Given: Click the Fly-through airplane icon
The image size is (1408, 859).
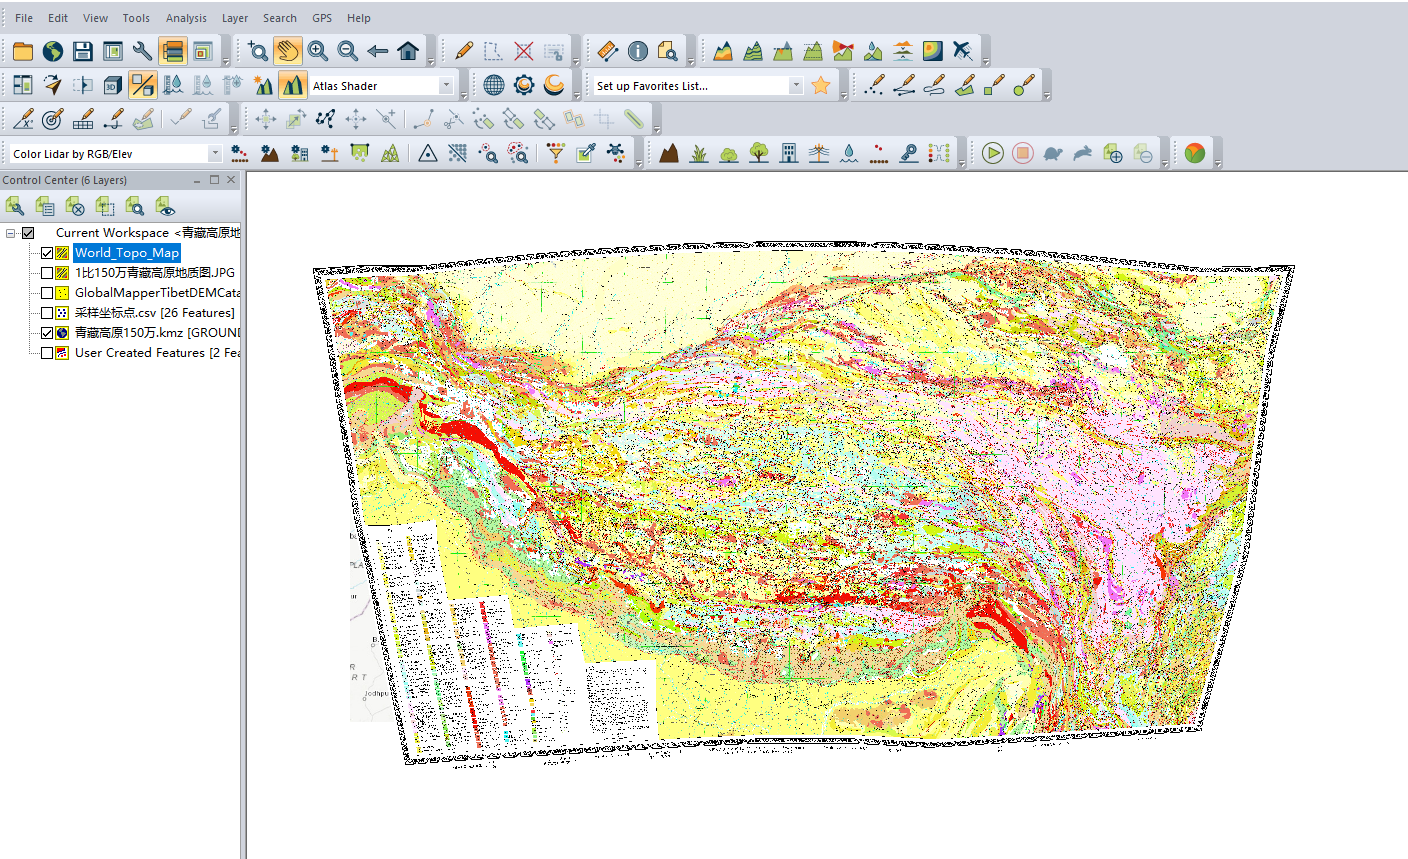Looking at the screenshot, I should (x=963, y=51).
